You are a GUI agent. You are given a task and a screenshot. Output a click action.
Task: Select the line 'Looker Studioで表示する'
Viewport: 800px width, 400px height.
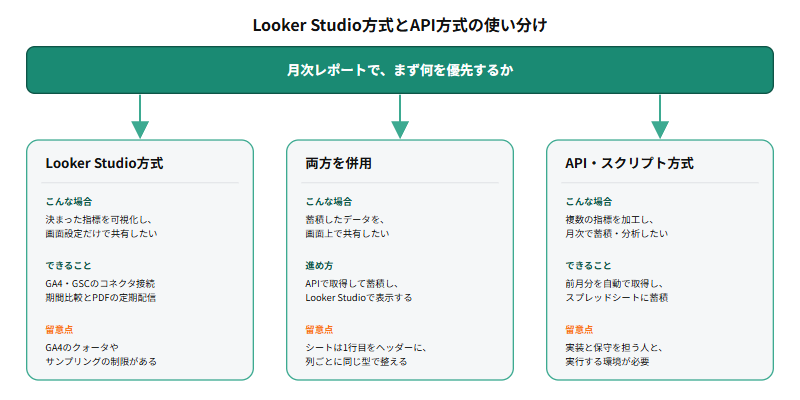click(359, 298)
